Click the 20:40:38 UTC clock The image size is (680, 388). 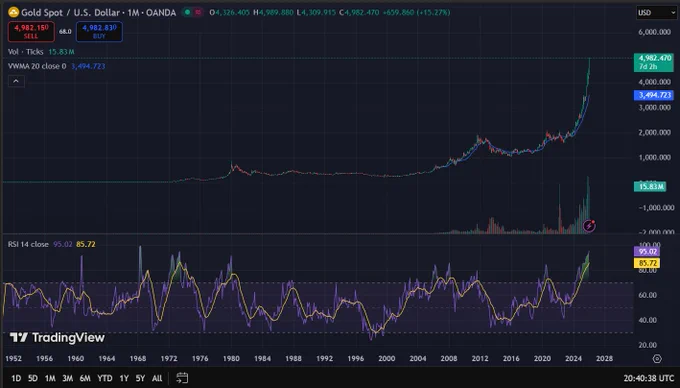[648, 378]
